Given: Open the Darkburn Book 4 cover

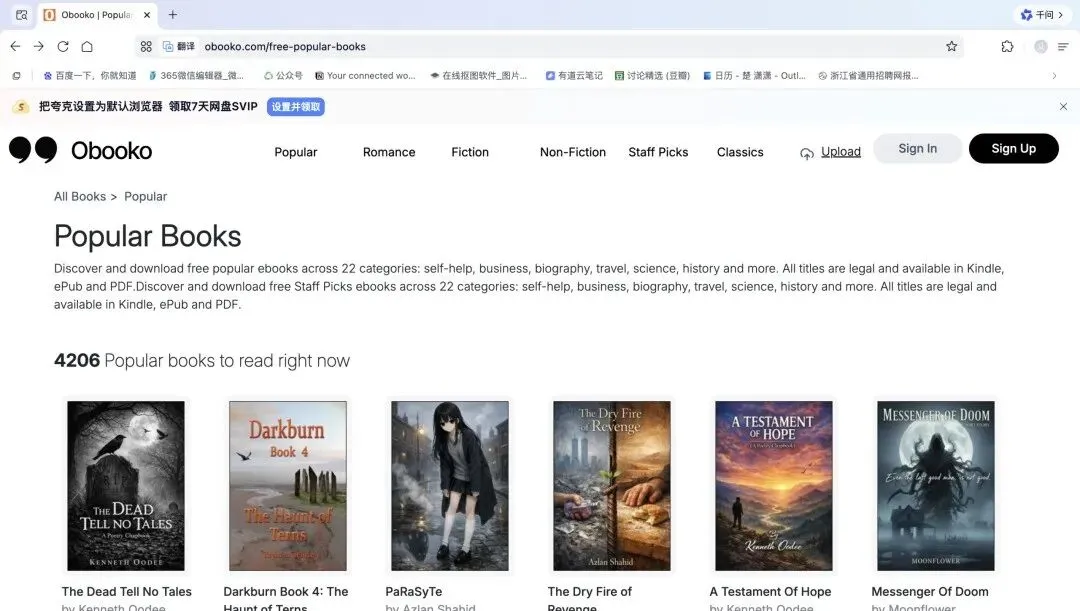Looking at the screenshot, I should [288, 486].
